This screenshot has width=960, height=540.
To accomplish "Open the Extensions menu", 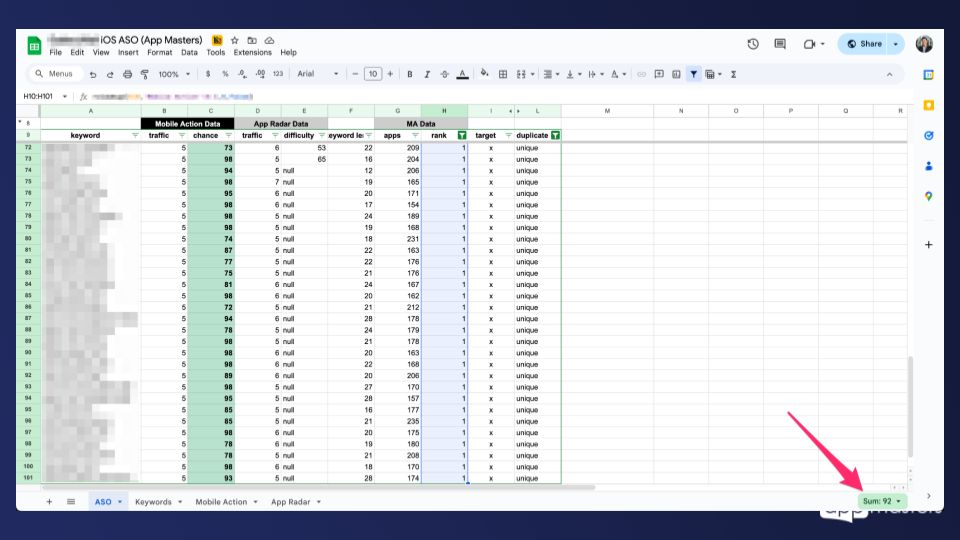I will coord(252,53).
